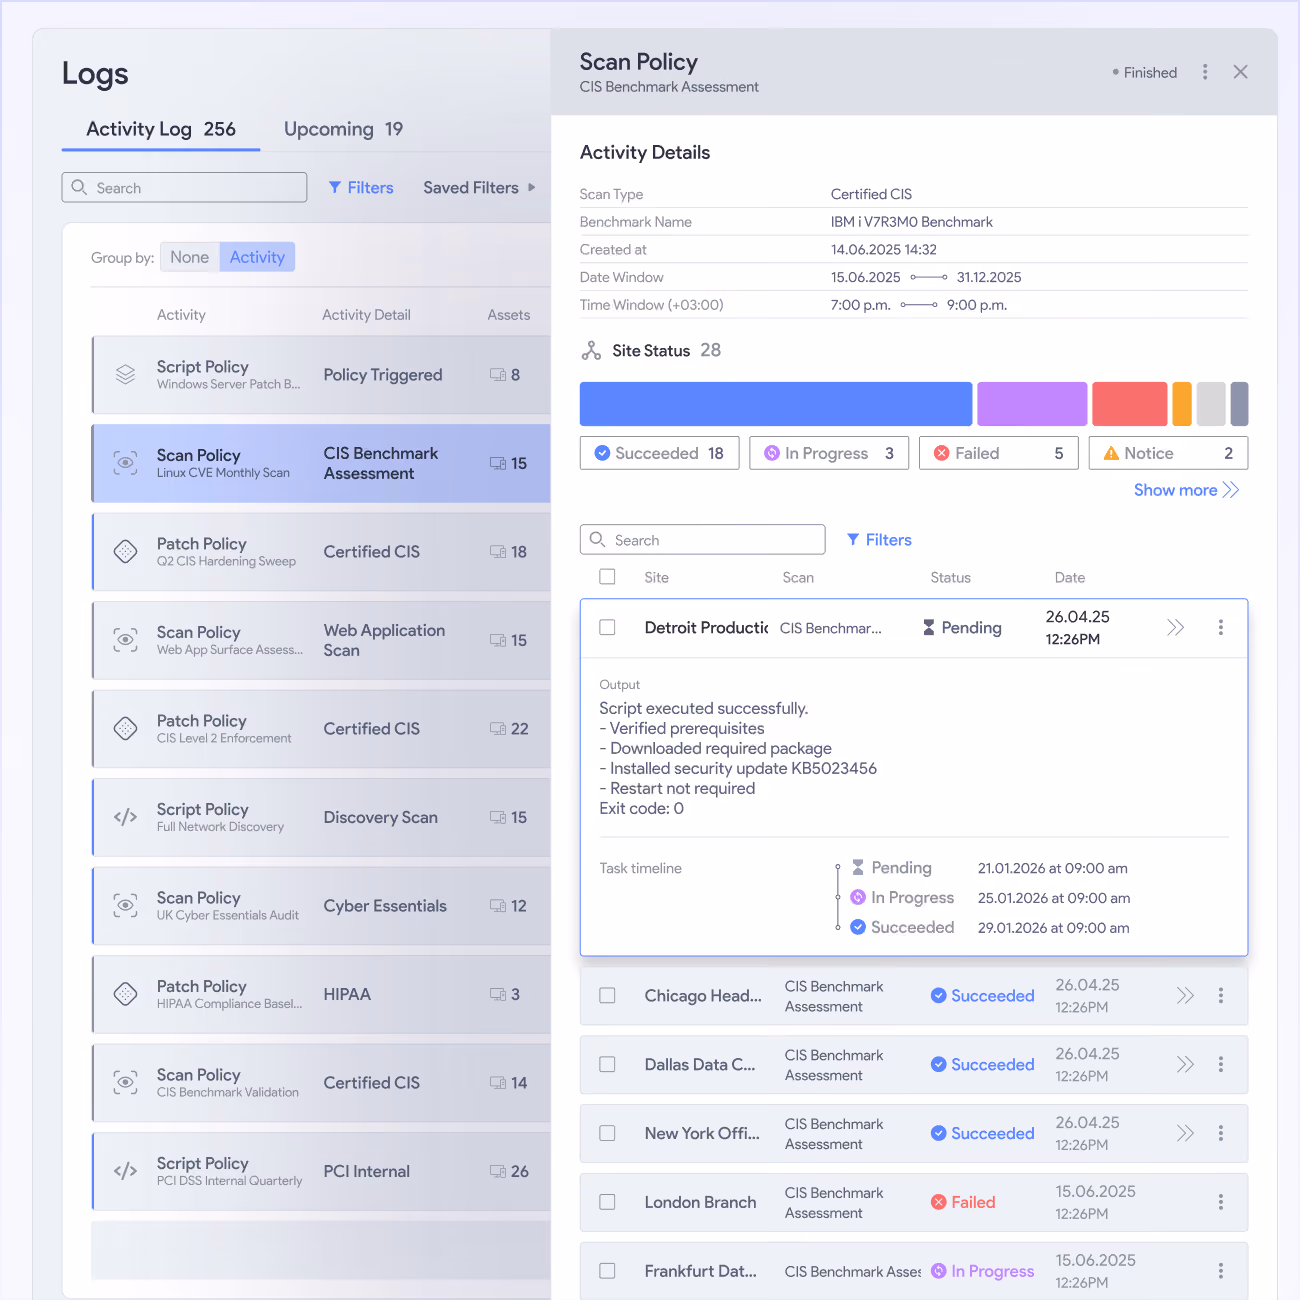
Task: Filter sites by Notice 2
Action: click(x=1168, y=453)
